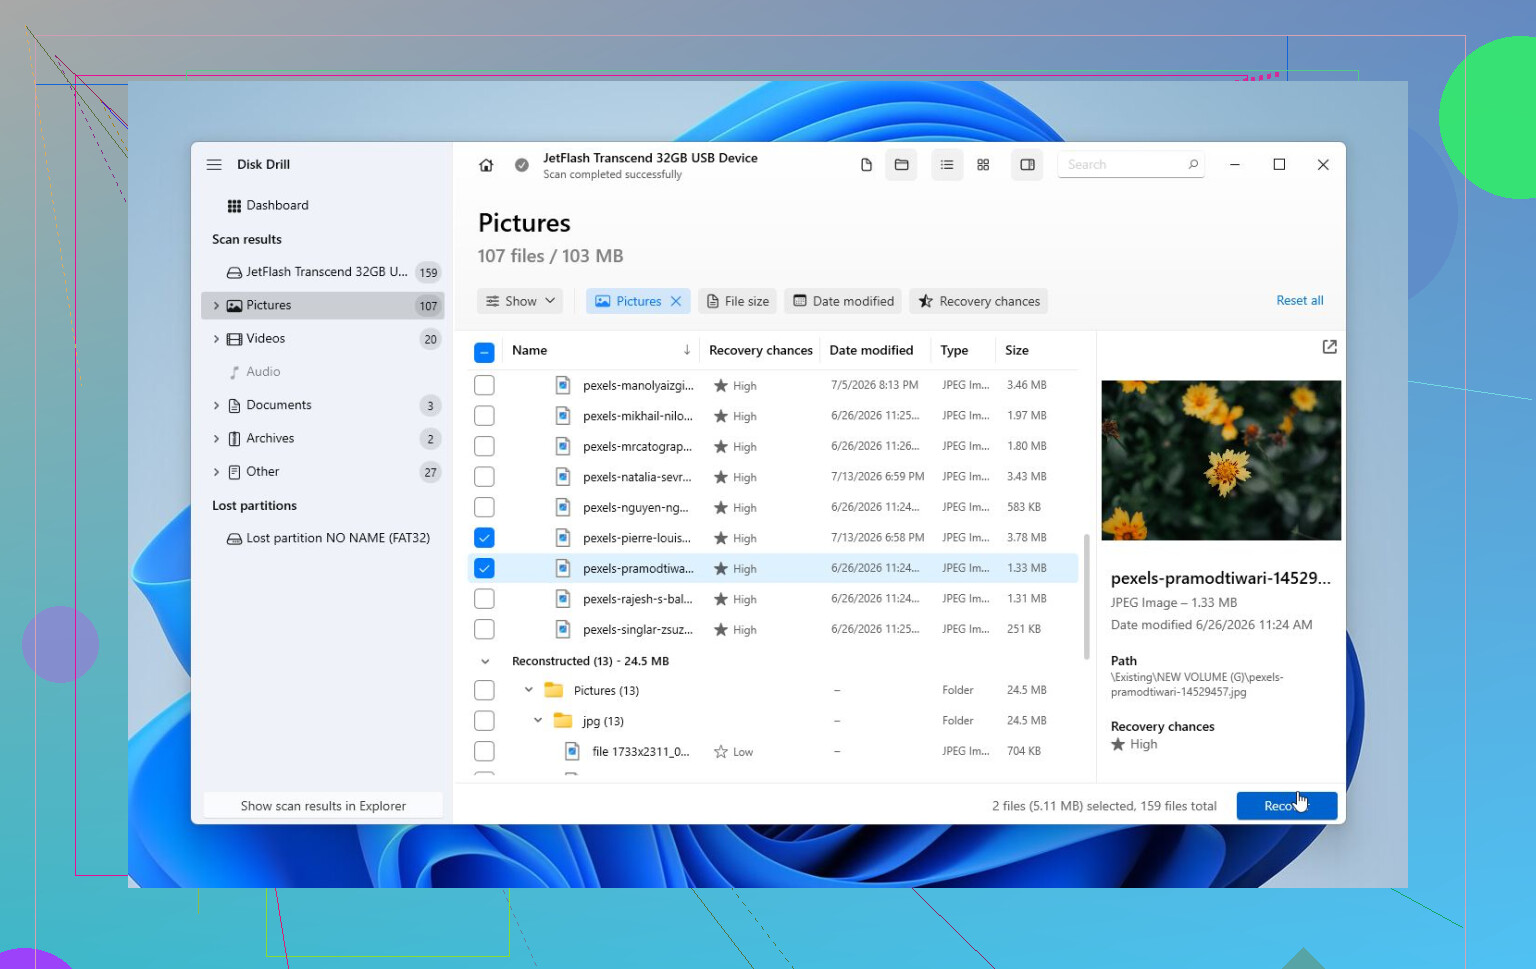Check the pexels-mikhail-nilo file checkbox

pos(484,415)
